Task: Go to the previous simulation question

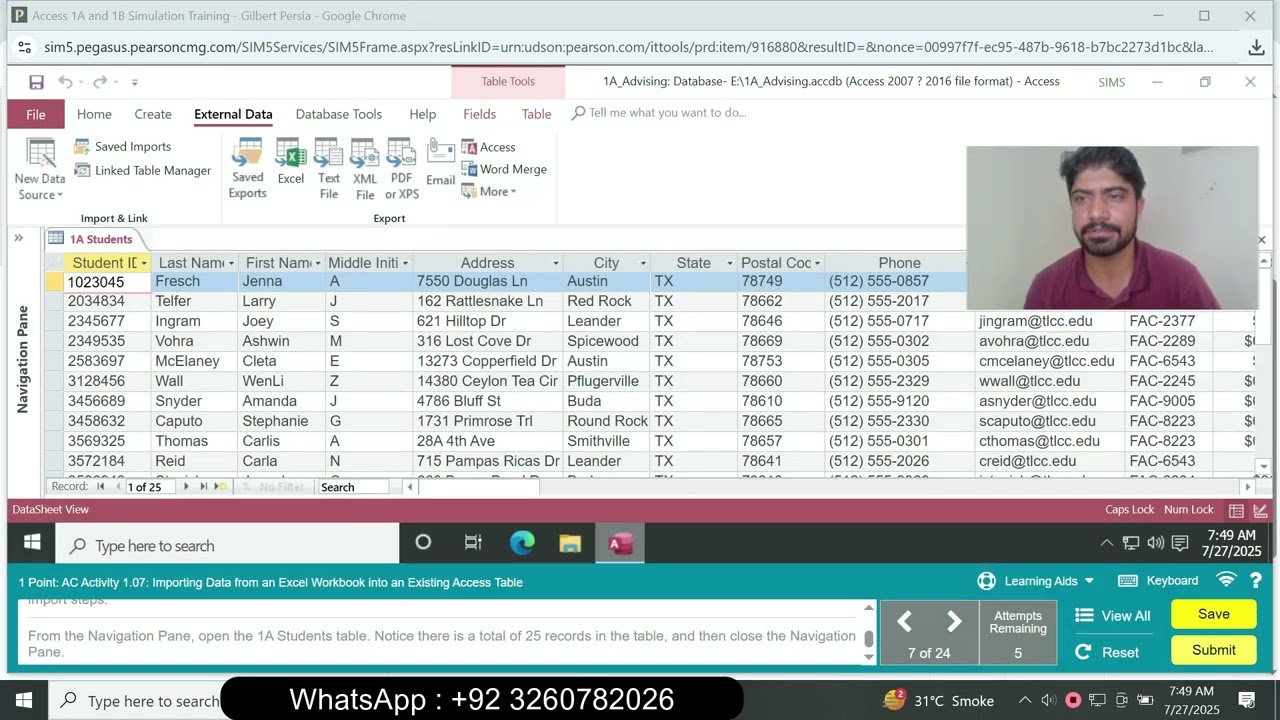Action: (x=904, y=622)
